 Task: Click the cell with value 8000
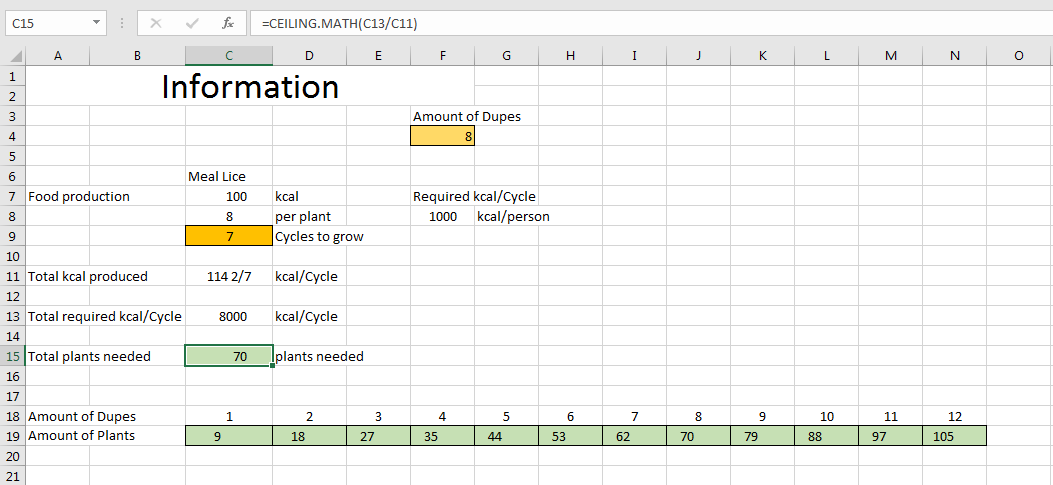tap(228, 316)
